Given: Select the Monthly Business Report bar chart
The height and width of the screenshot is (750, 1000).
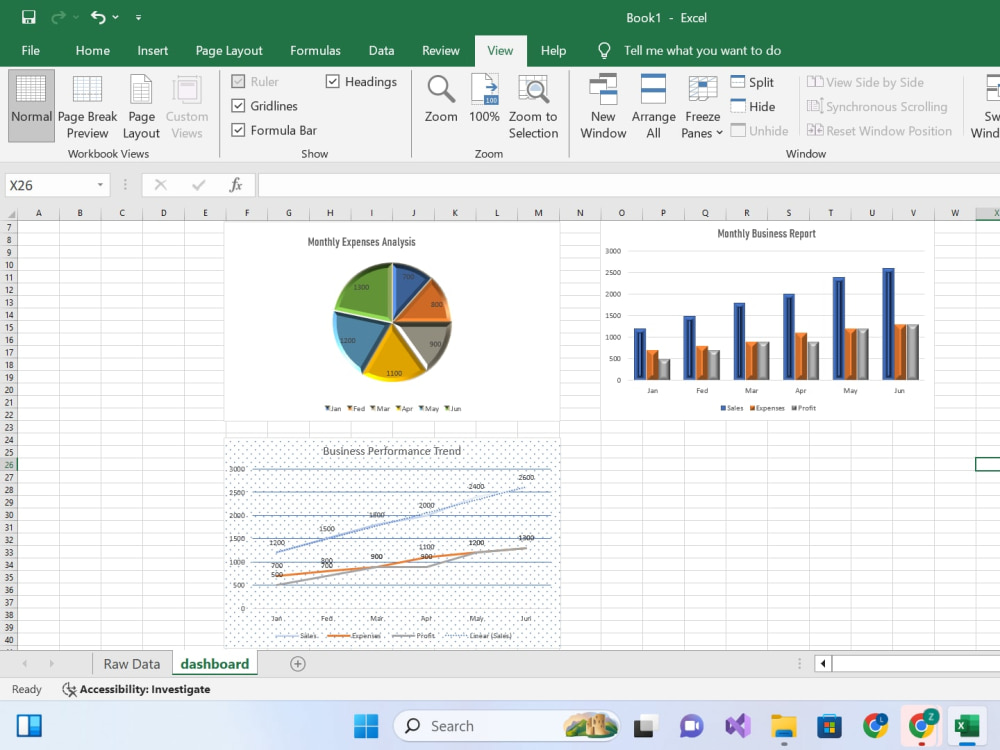Looking at the screenshot, I should click(x=767, y=321).
